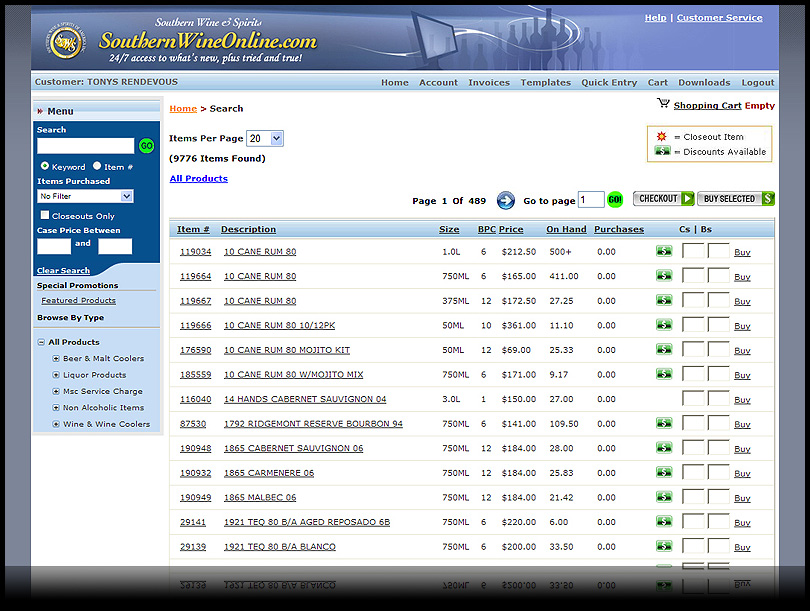This screenshot has width=810, height=611.
Task: Click the second Case Price field after 'and'
Action: click(115, 246)
